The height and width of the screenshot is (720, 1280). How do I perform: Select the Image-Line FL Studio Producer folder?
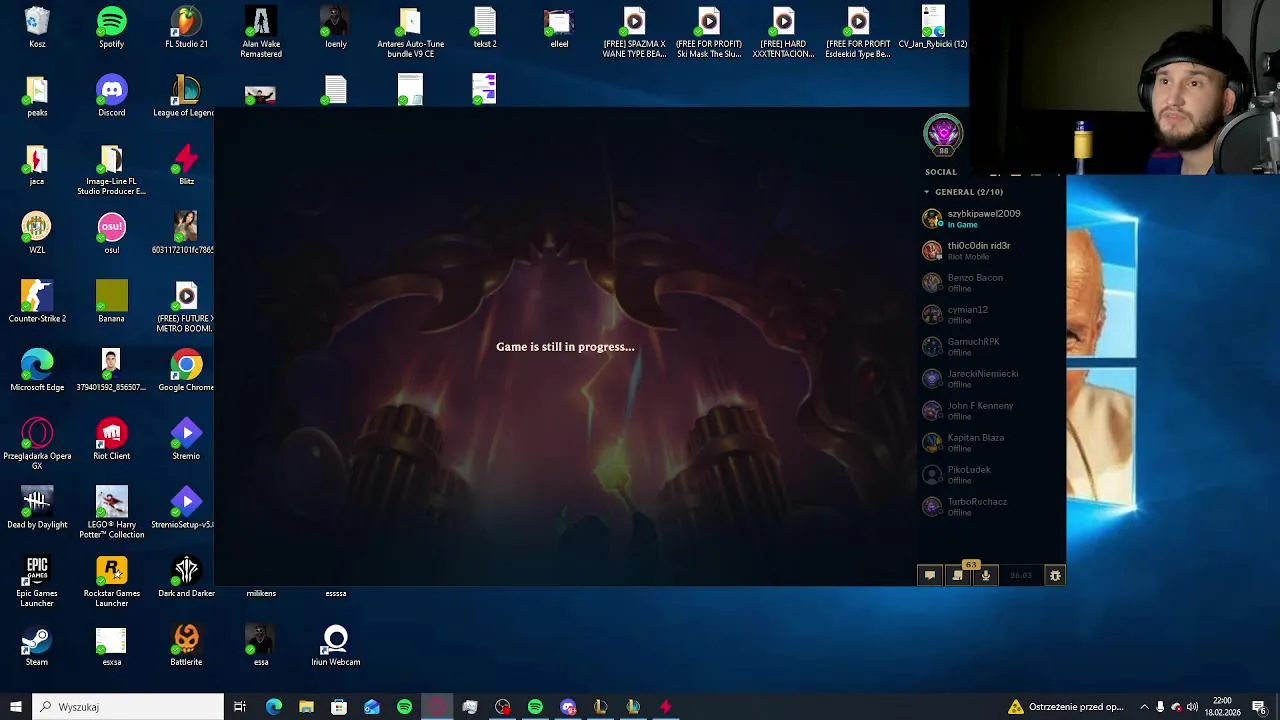111,170
